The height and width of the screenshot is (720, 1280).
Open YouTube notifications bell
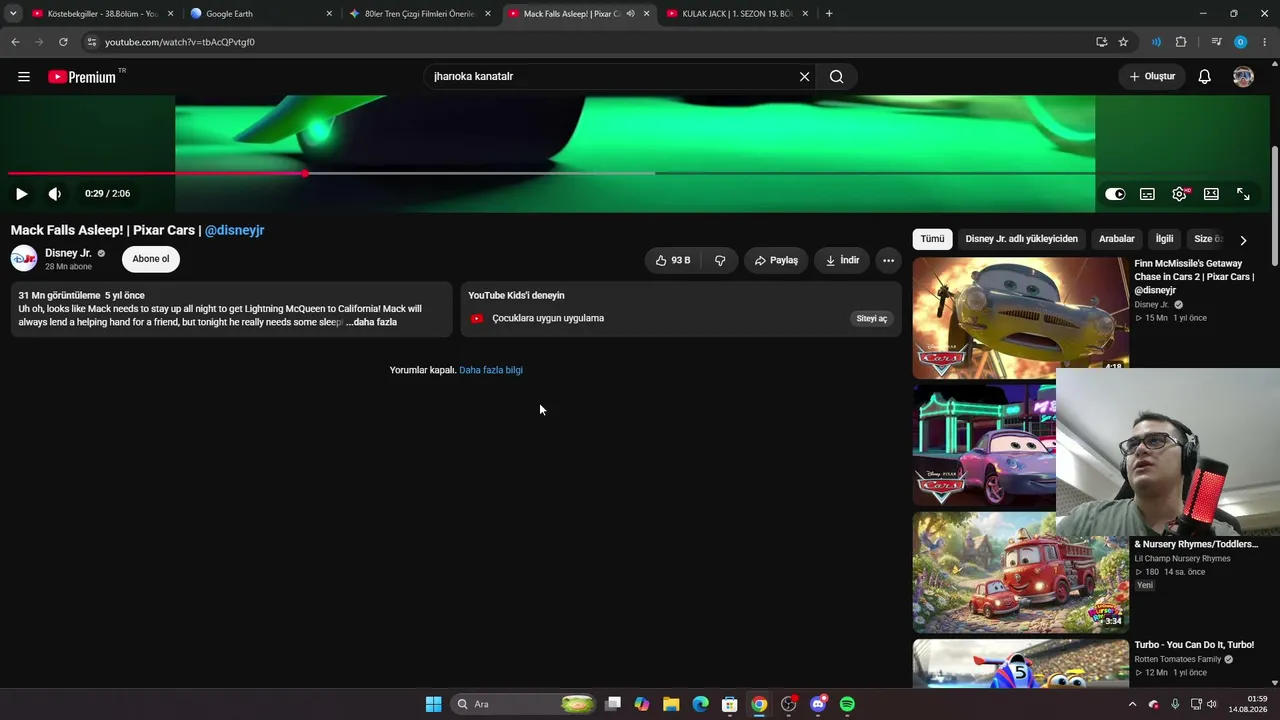coord(1205,77)
